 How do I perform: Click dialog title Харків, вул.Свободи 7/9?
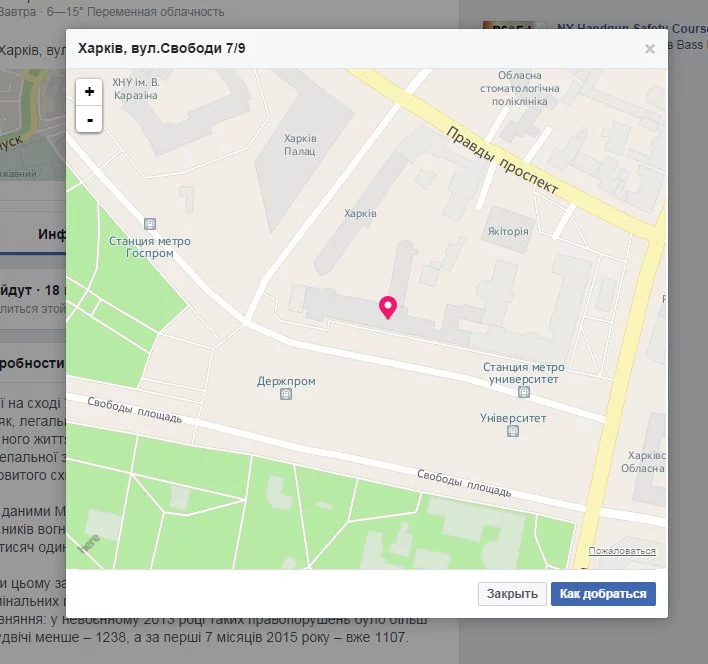[162, 48]
